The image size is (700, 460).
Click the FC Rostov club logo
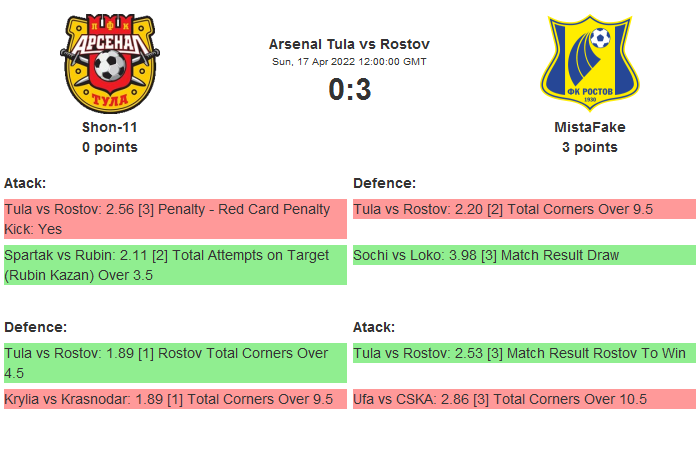(590, 63)
